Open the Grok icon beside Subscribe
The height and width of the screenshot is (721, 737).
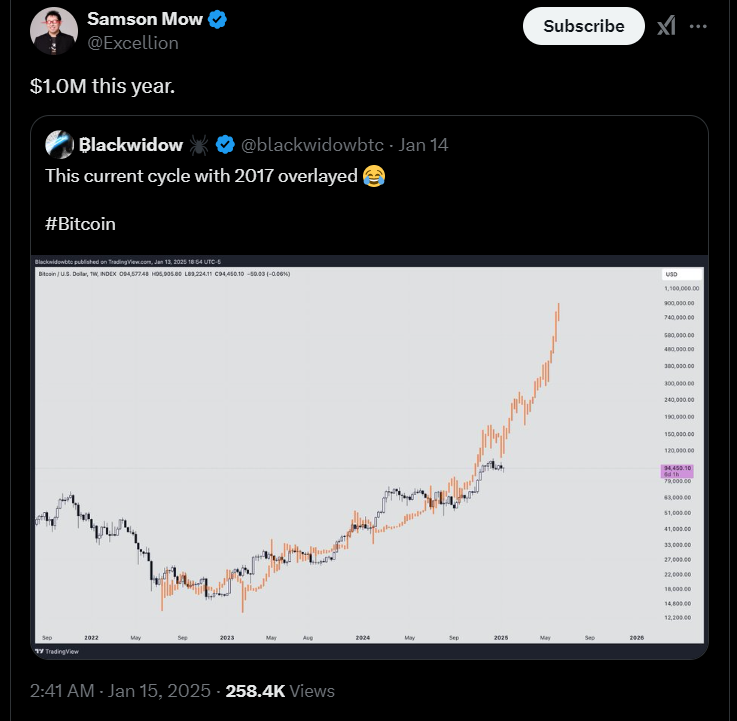(666, 26)
